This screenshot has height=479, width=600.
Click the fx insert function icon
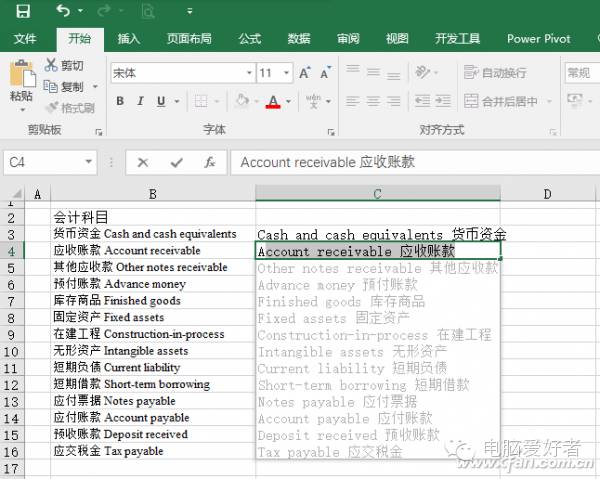click(x=210, y=163)
